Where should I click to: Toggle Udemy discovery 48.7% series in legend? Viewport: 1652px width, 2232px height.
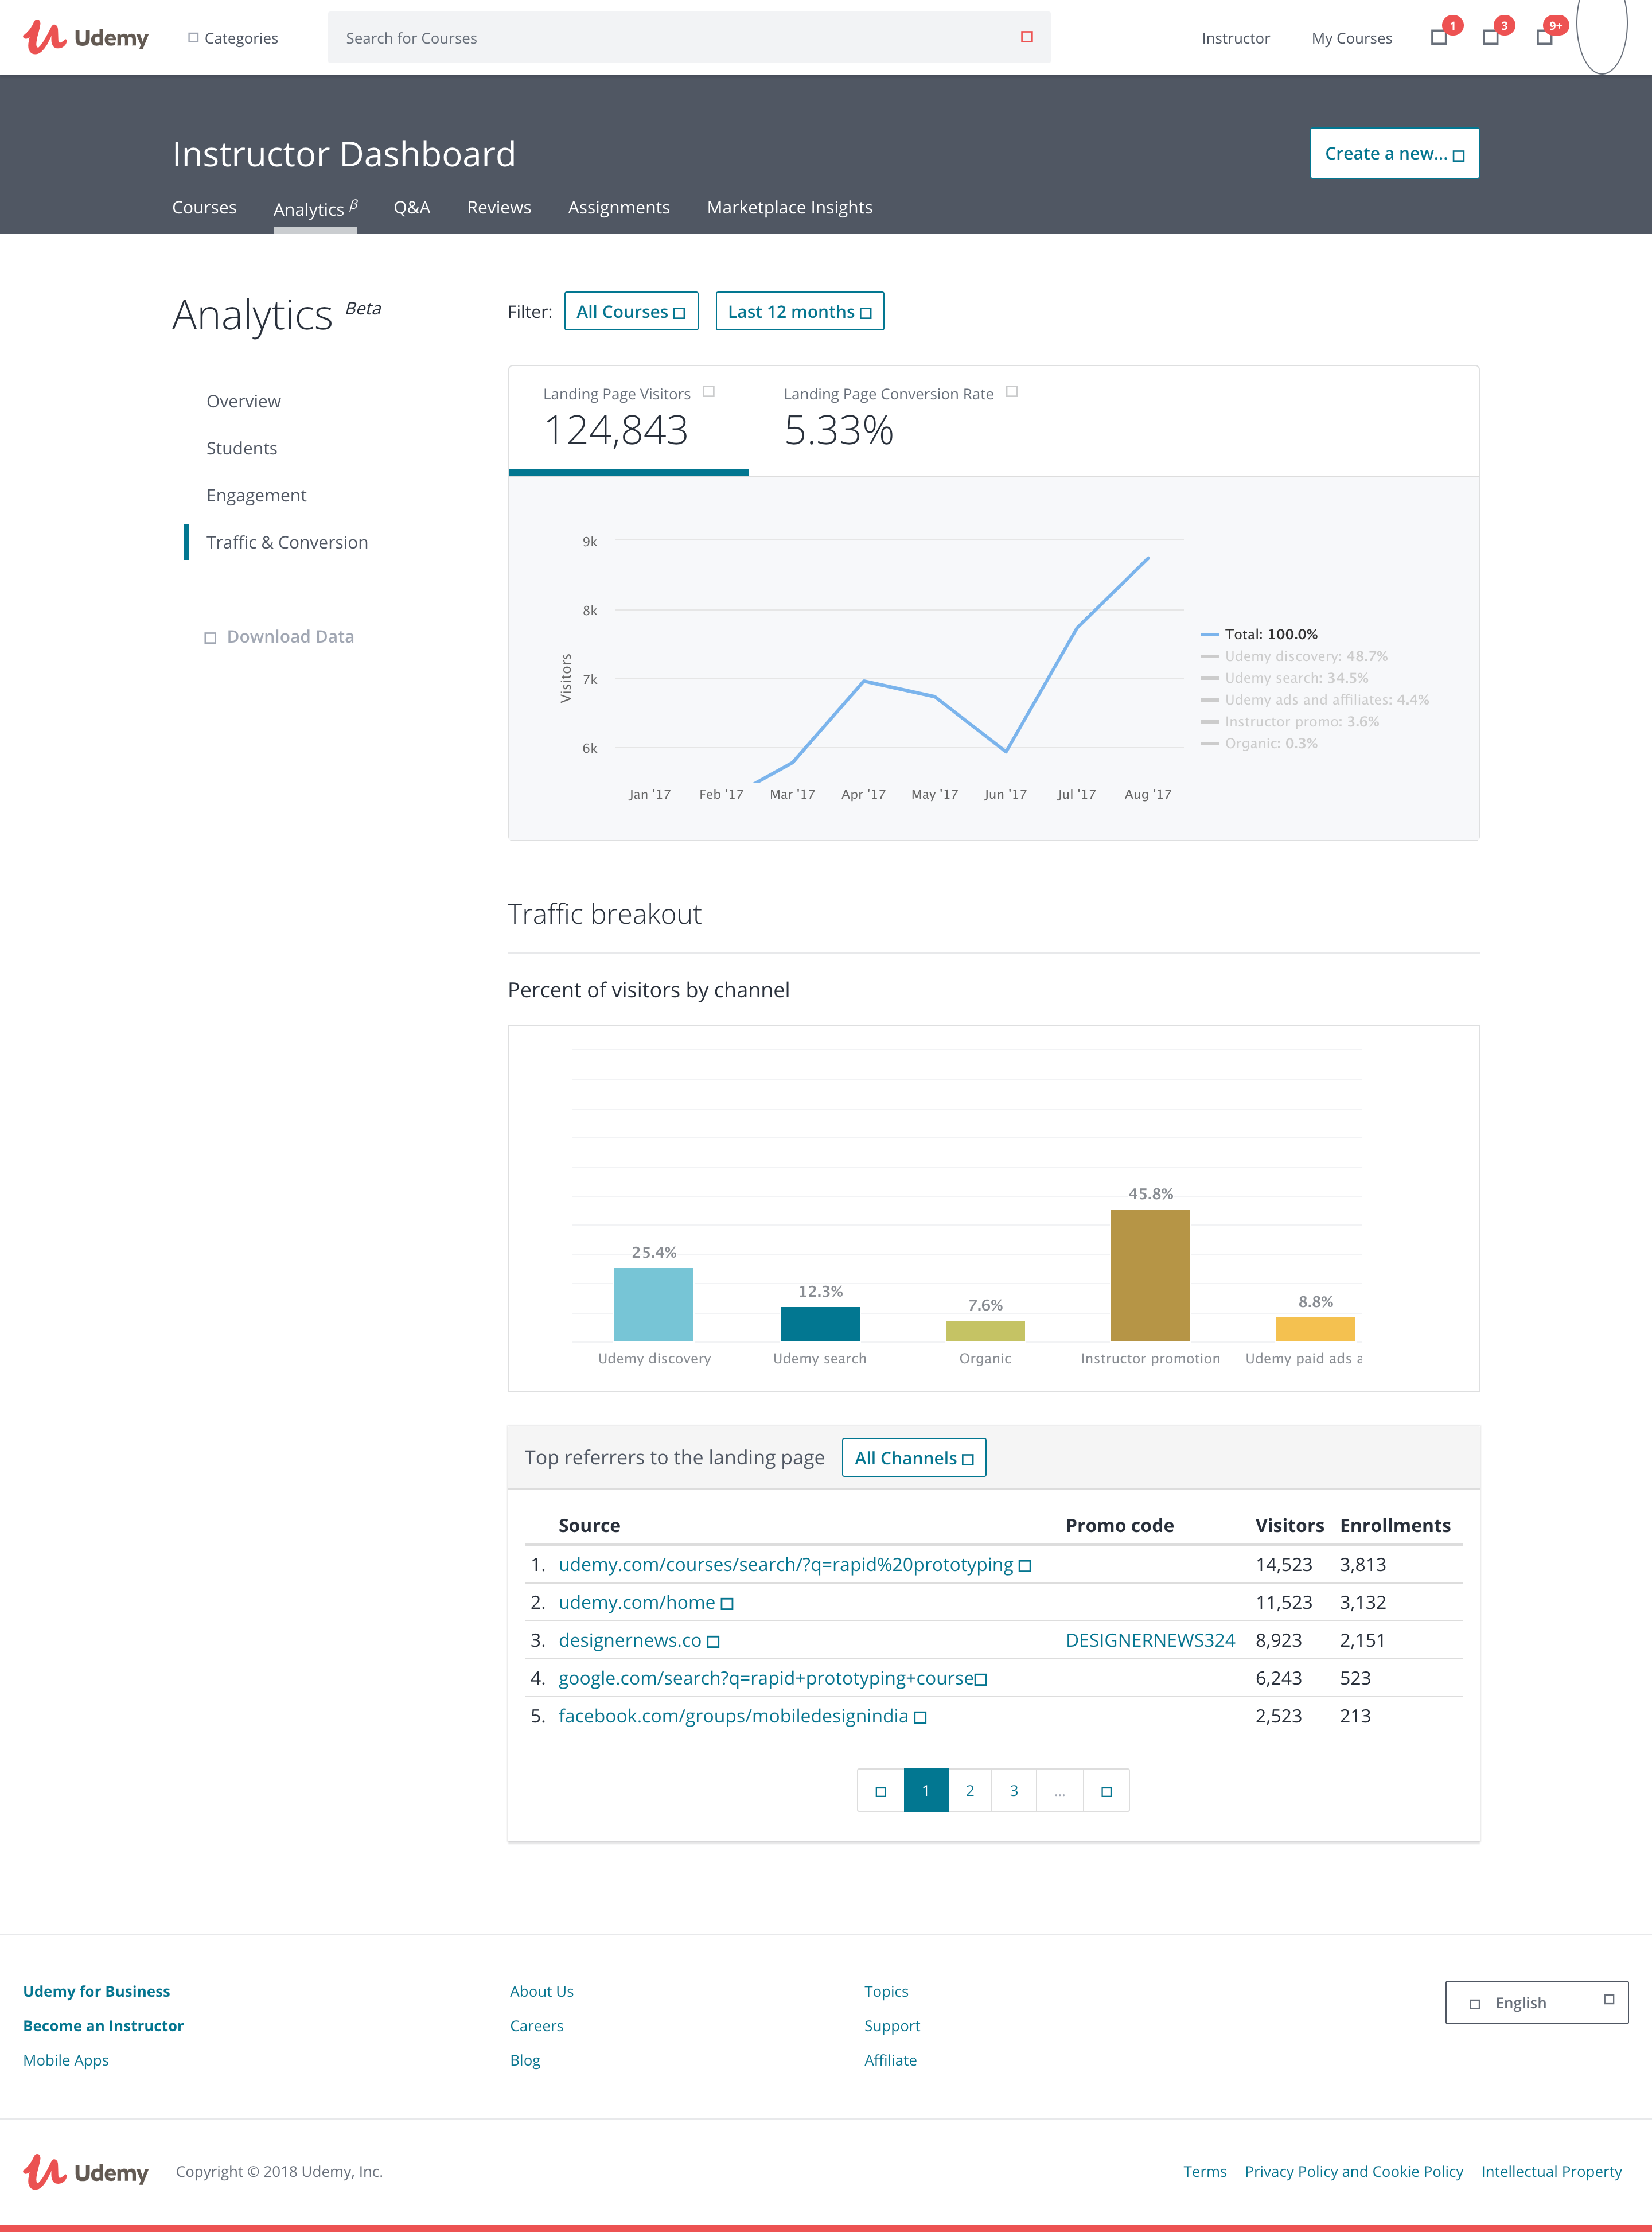[1295, 656]
